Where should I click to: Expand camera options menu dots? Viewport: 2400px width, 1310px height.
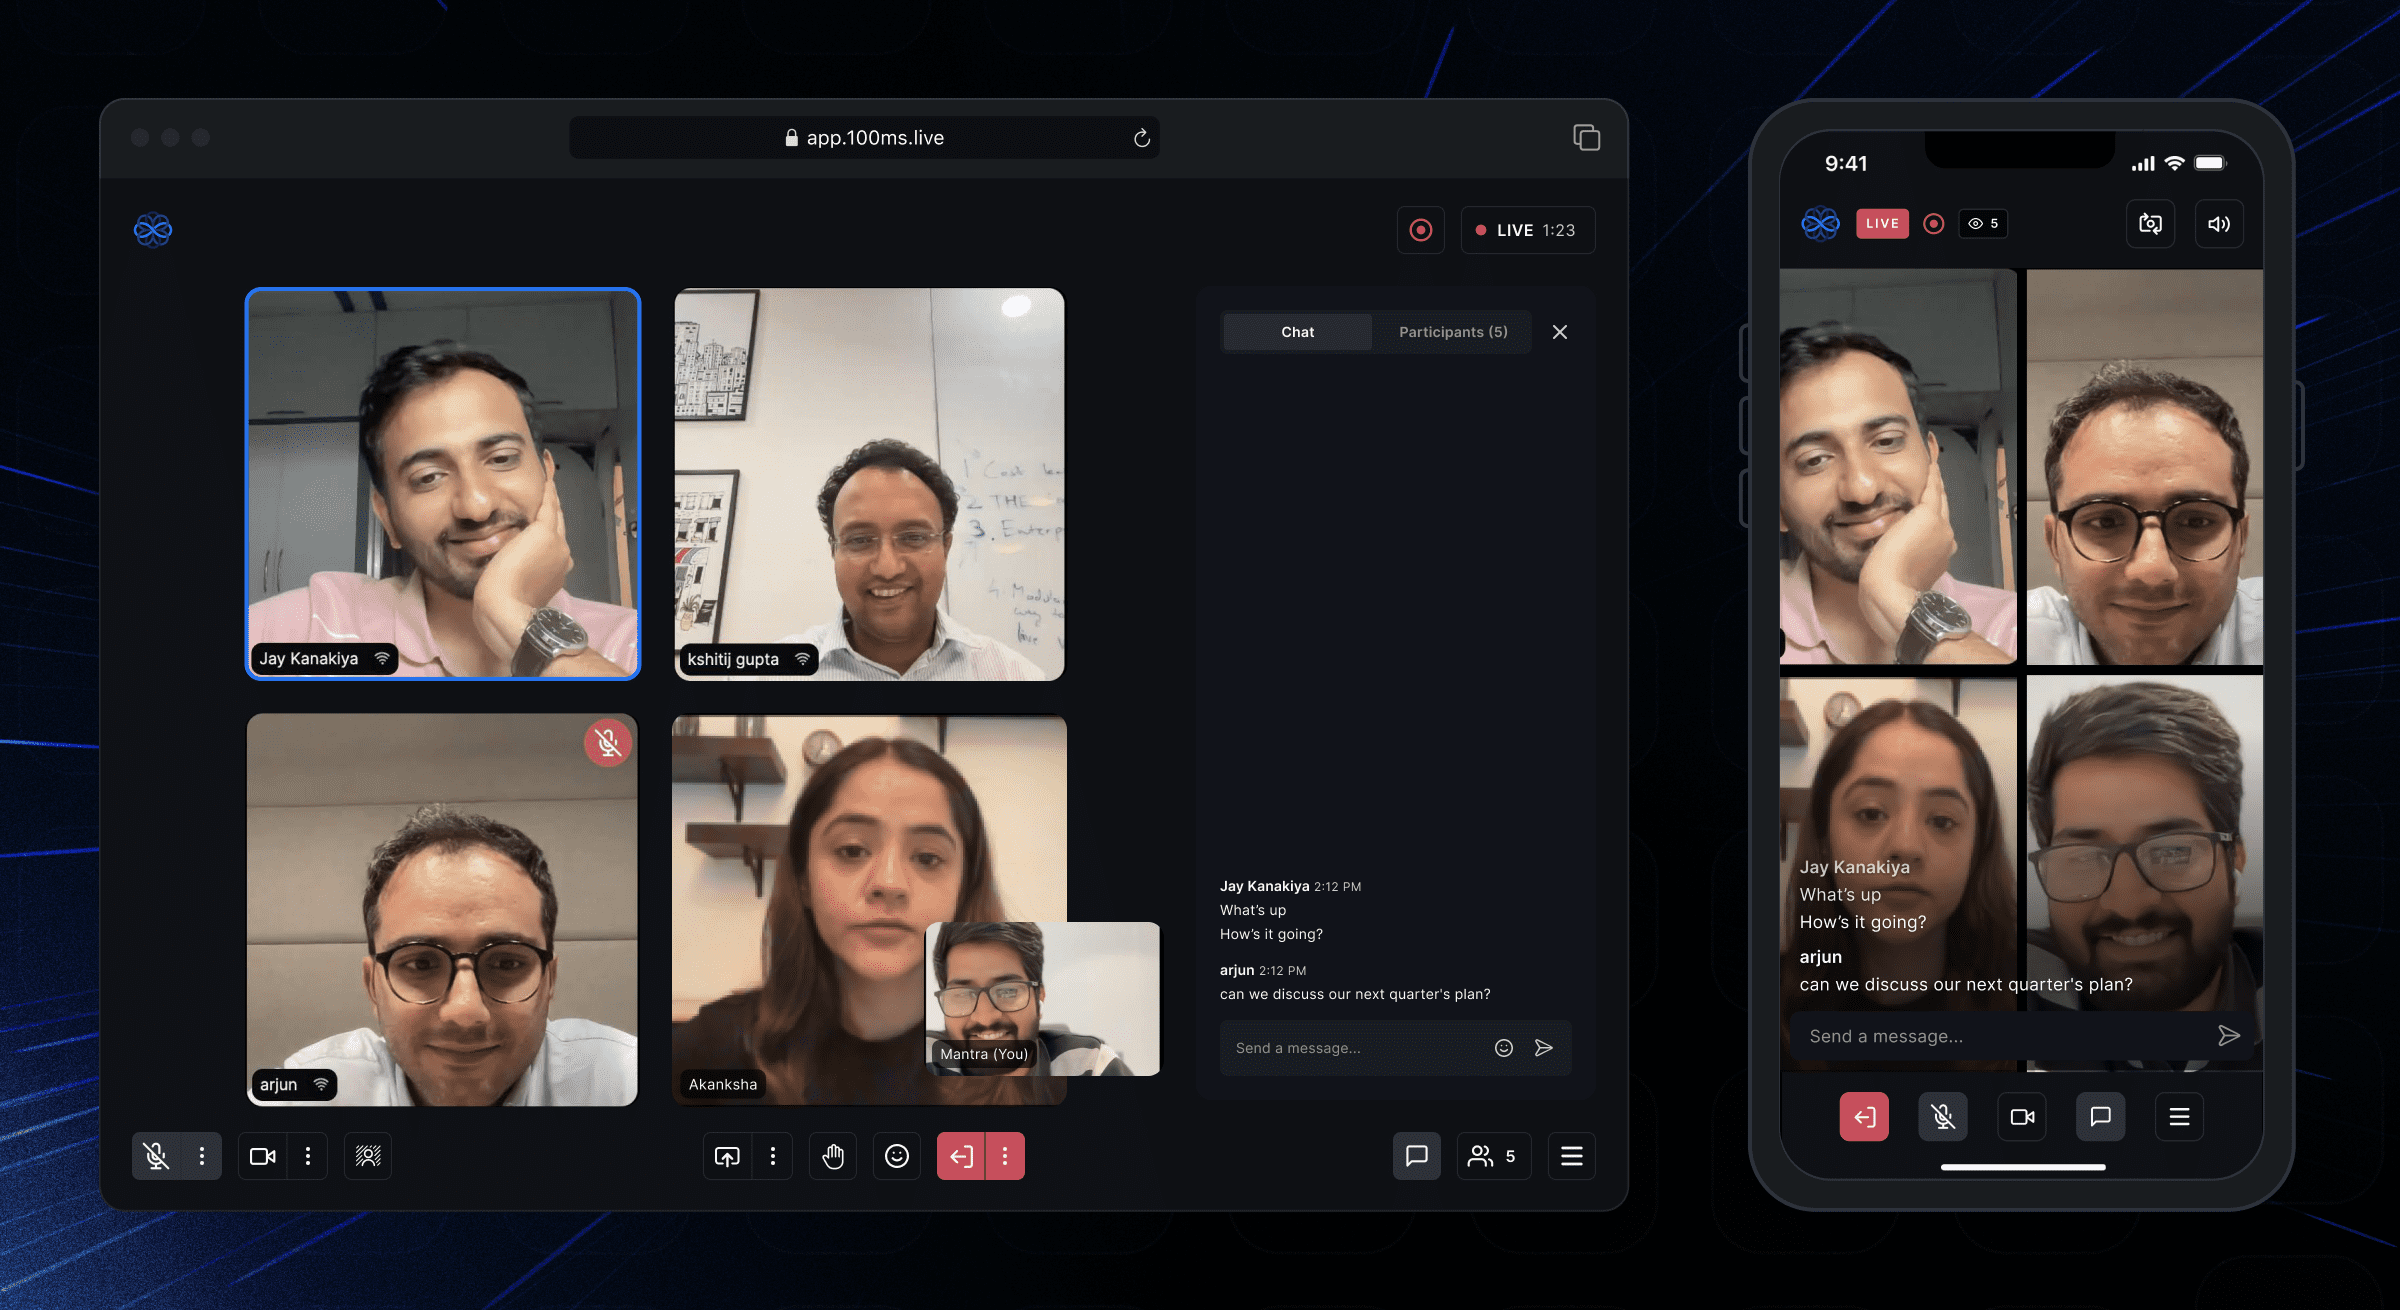(308, 1156)
